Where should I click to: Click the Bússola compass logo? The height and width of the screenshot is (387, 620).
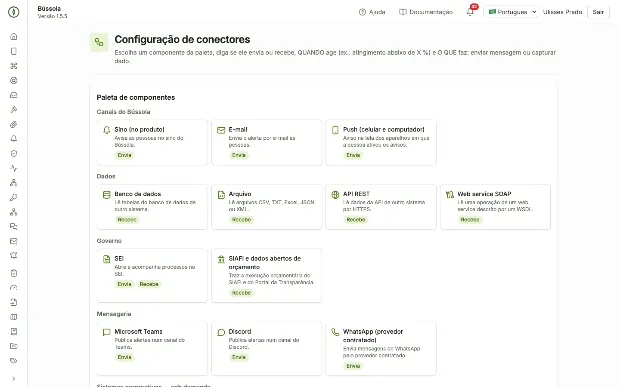[x=13, y=12]
